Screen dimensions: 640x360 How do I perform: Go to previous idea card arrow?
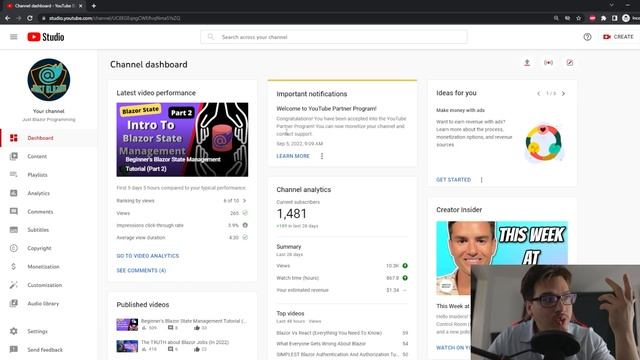click(539, 93)
